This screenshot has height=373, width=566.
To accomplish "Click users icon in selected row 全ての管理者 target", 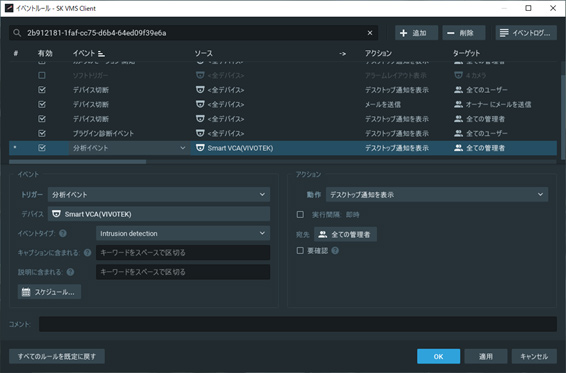I will pyautogui.click(x=458, y=148).
